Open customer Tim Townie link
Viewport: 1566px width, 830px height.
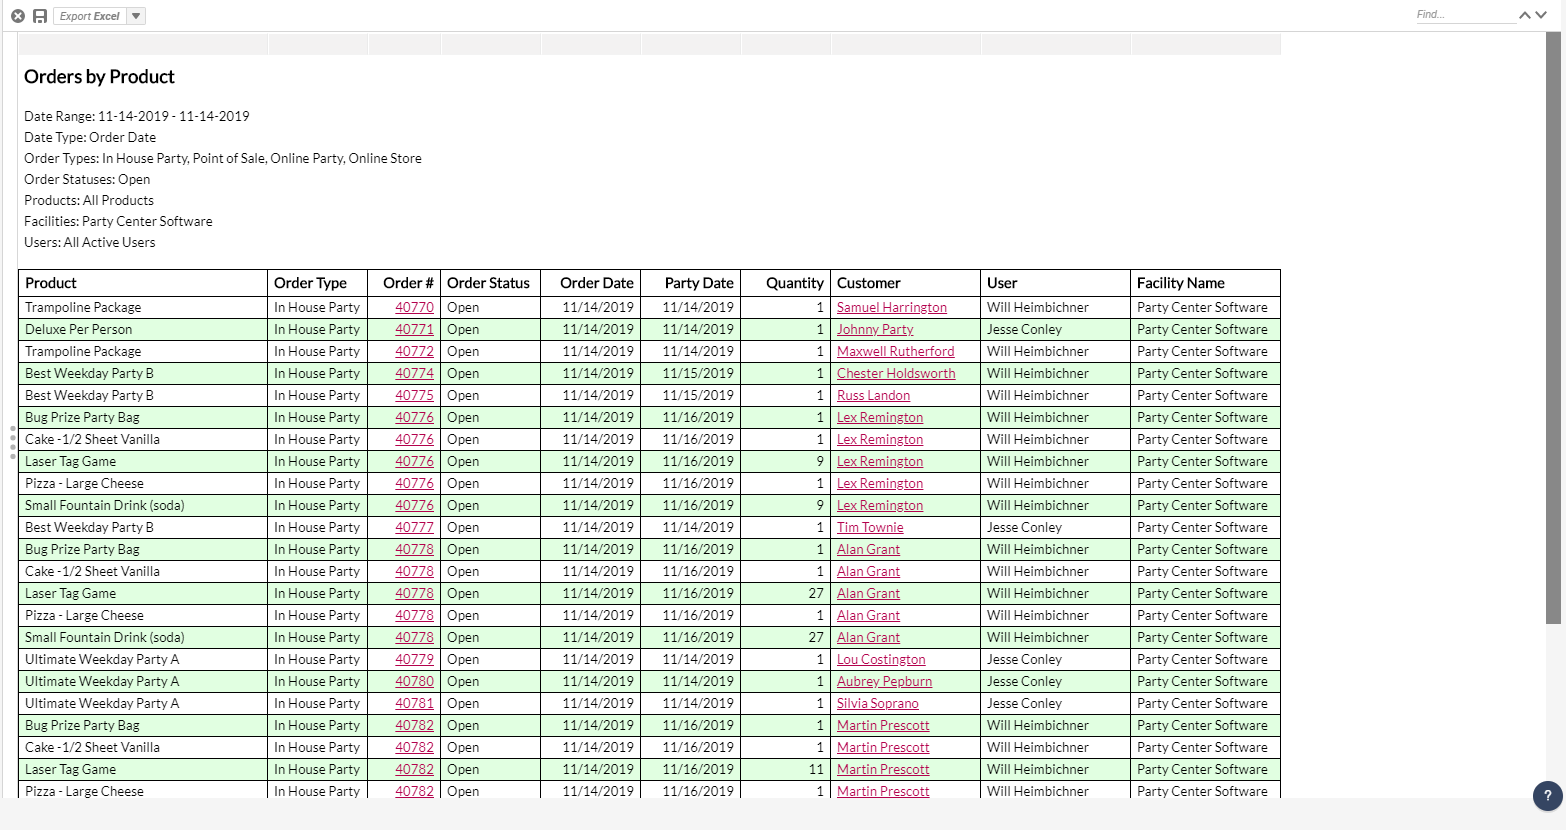pos(870,527)
